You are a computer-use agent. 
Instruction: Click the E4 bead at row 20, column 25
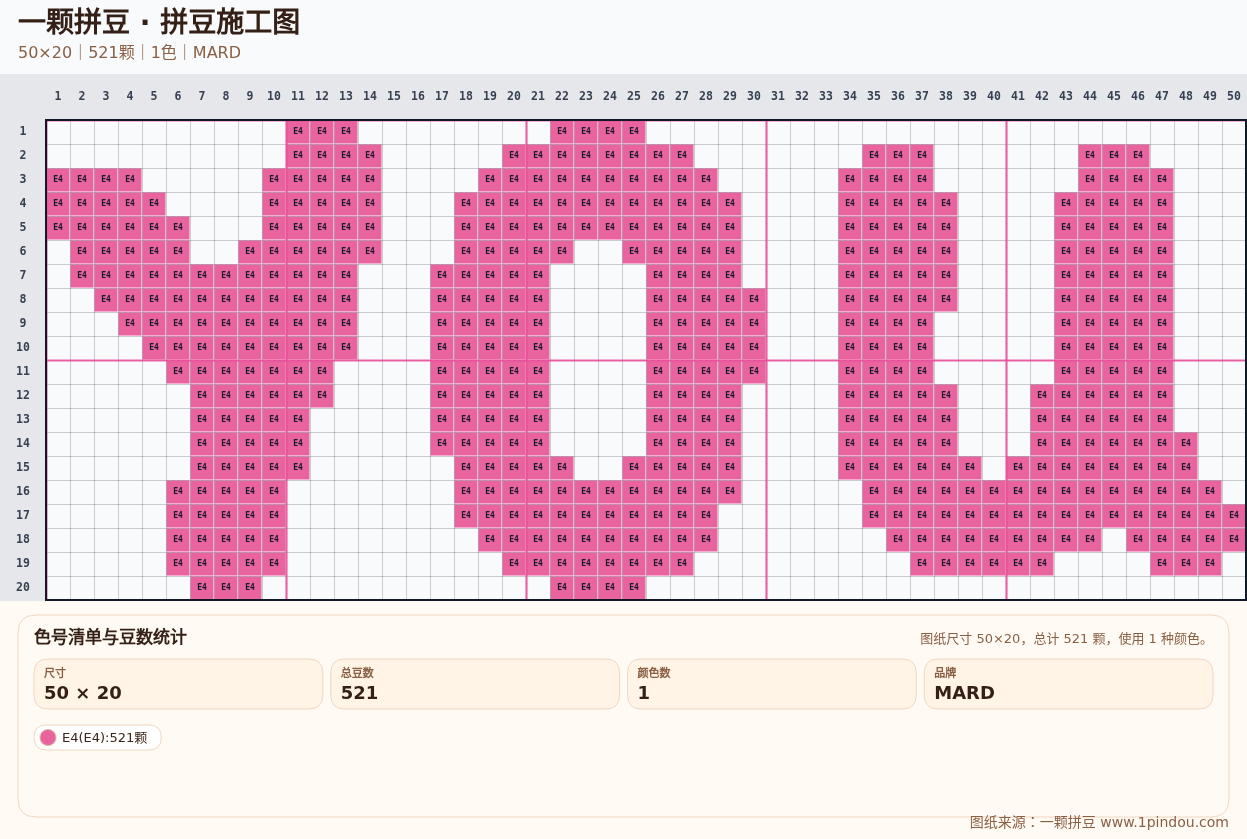(x=634, y=587)
